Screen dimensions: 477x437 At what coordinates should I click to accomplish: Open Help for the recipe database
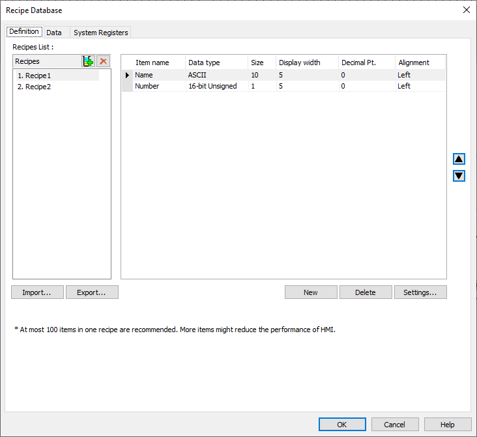click(x=448, y=424)
